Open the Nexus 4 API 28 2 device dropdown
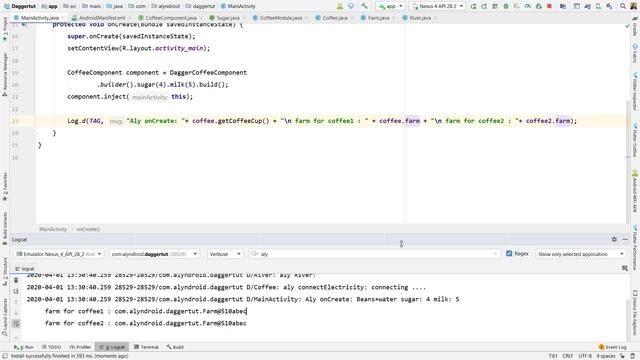Image resolution: width=640 pixels, height=360 pixels. (437, 6)
